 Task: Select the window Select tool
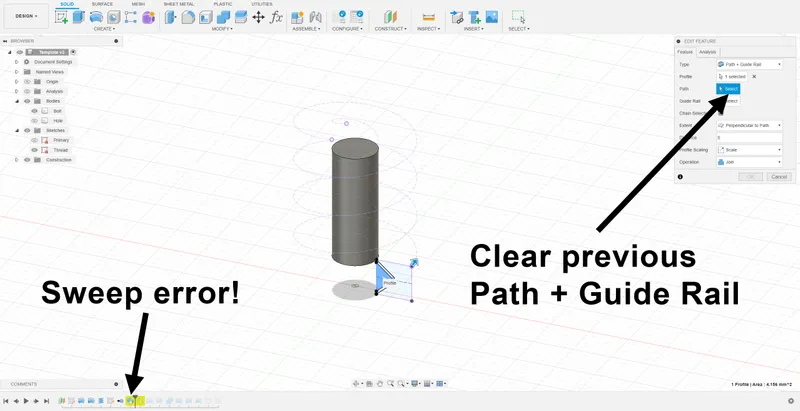coord(518,17)
